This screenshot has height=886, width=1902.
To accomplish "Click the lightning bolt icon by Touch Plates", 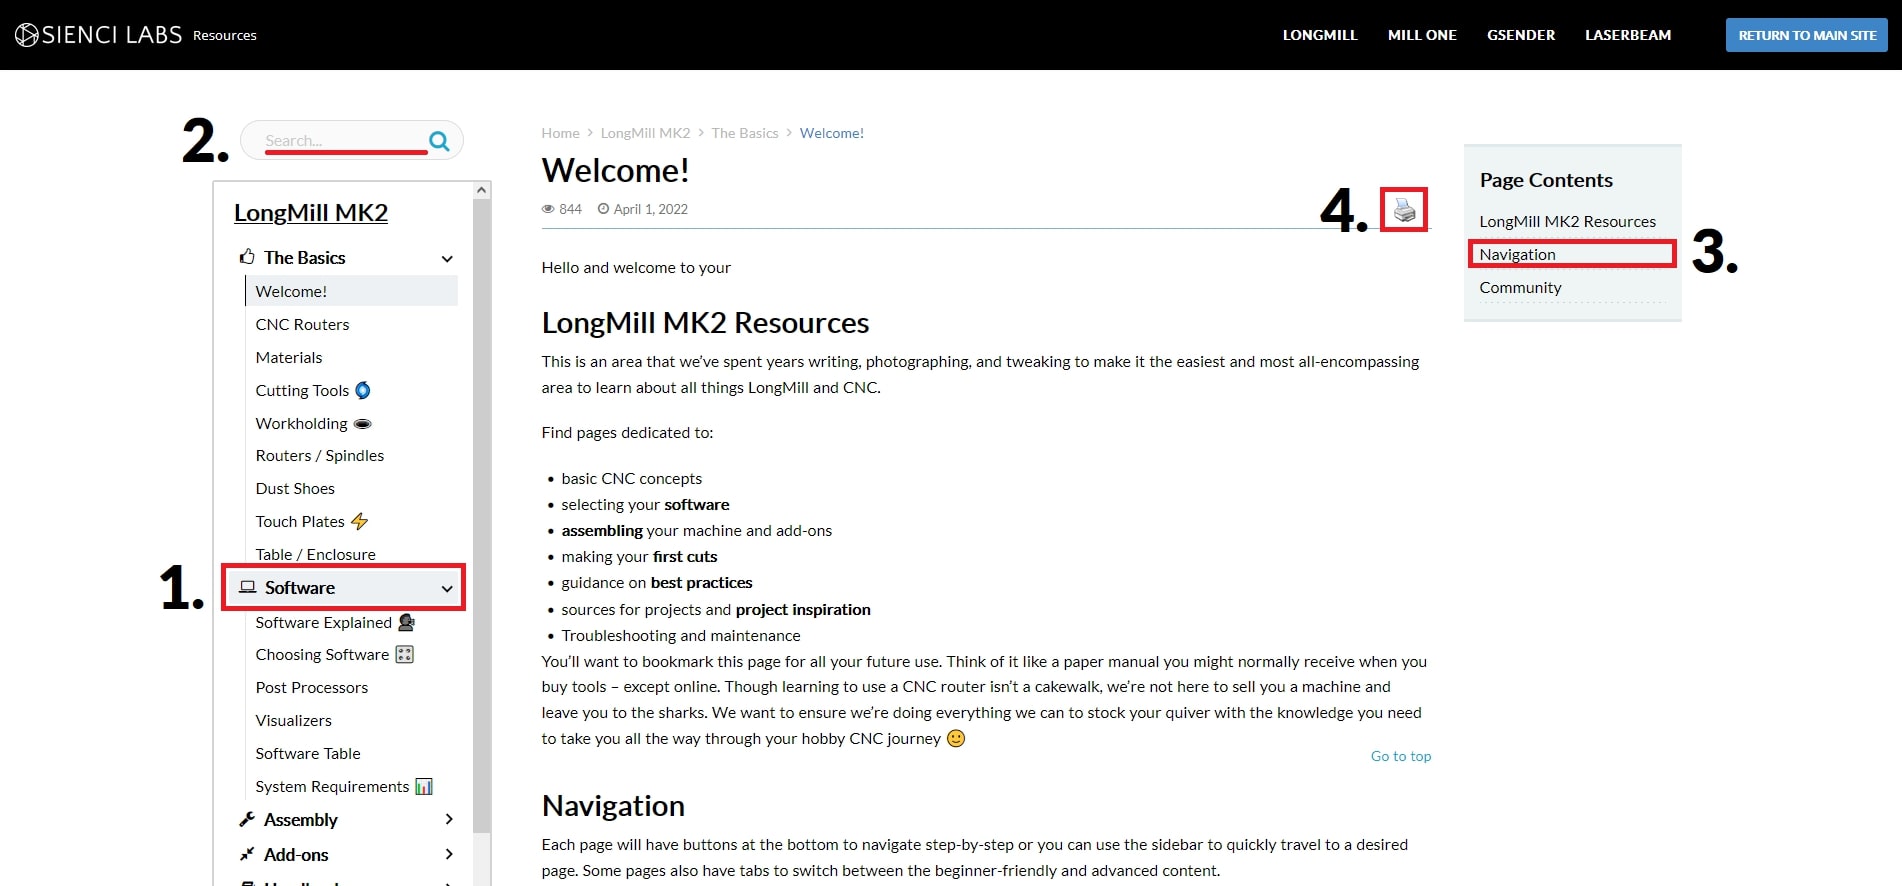I will (359, 521).
